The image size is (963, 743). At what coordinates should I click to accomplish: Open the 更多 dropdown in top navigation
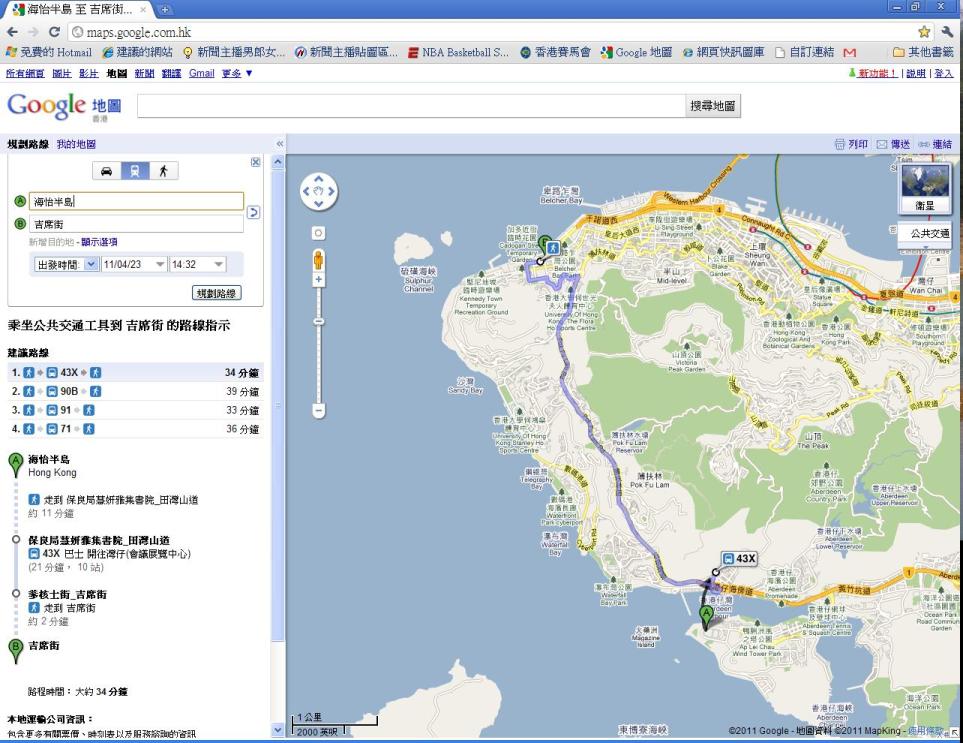tap(237, 73)
